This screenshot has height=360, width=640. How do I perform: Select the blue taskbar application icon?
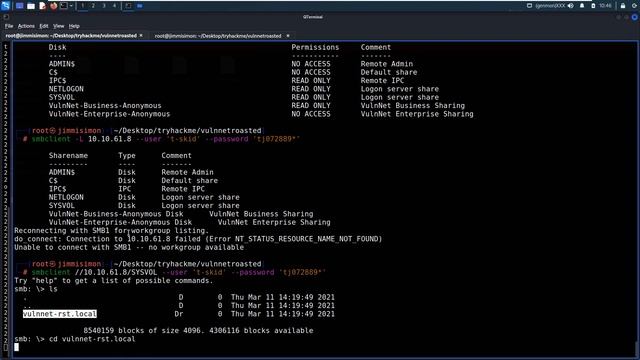[x=140, y=6]
